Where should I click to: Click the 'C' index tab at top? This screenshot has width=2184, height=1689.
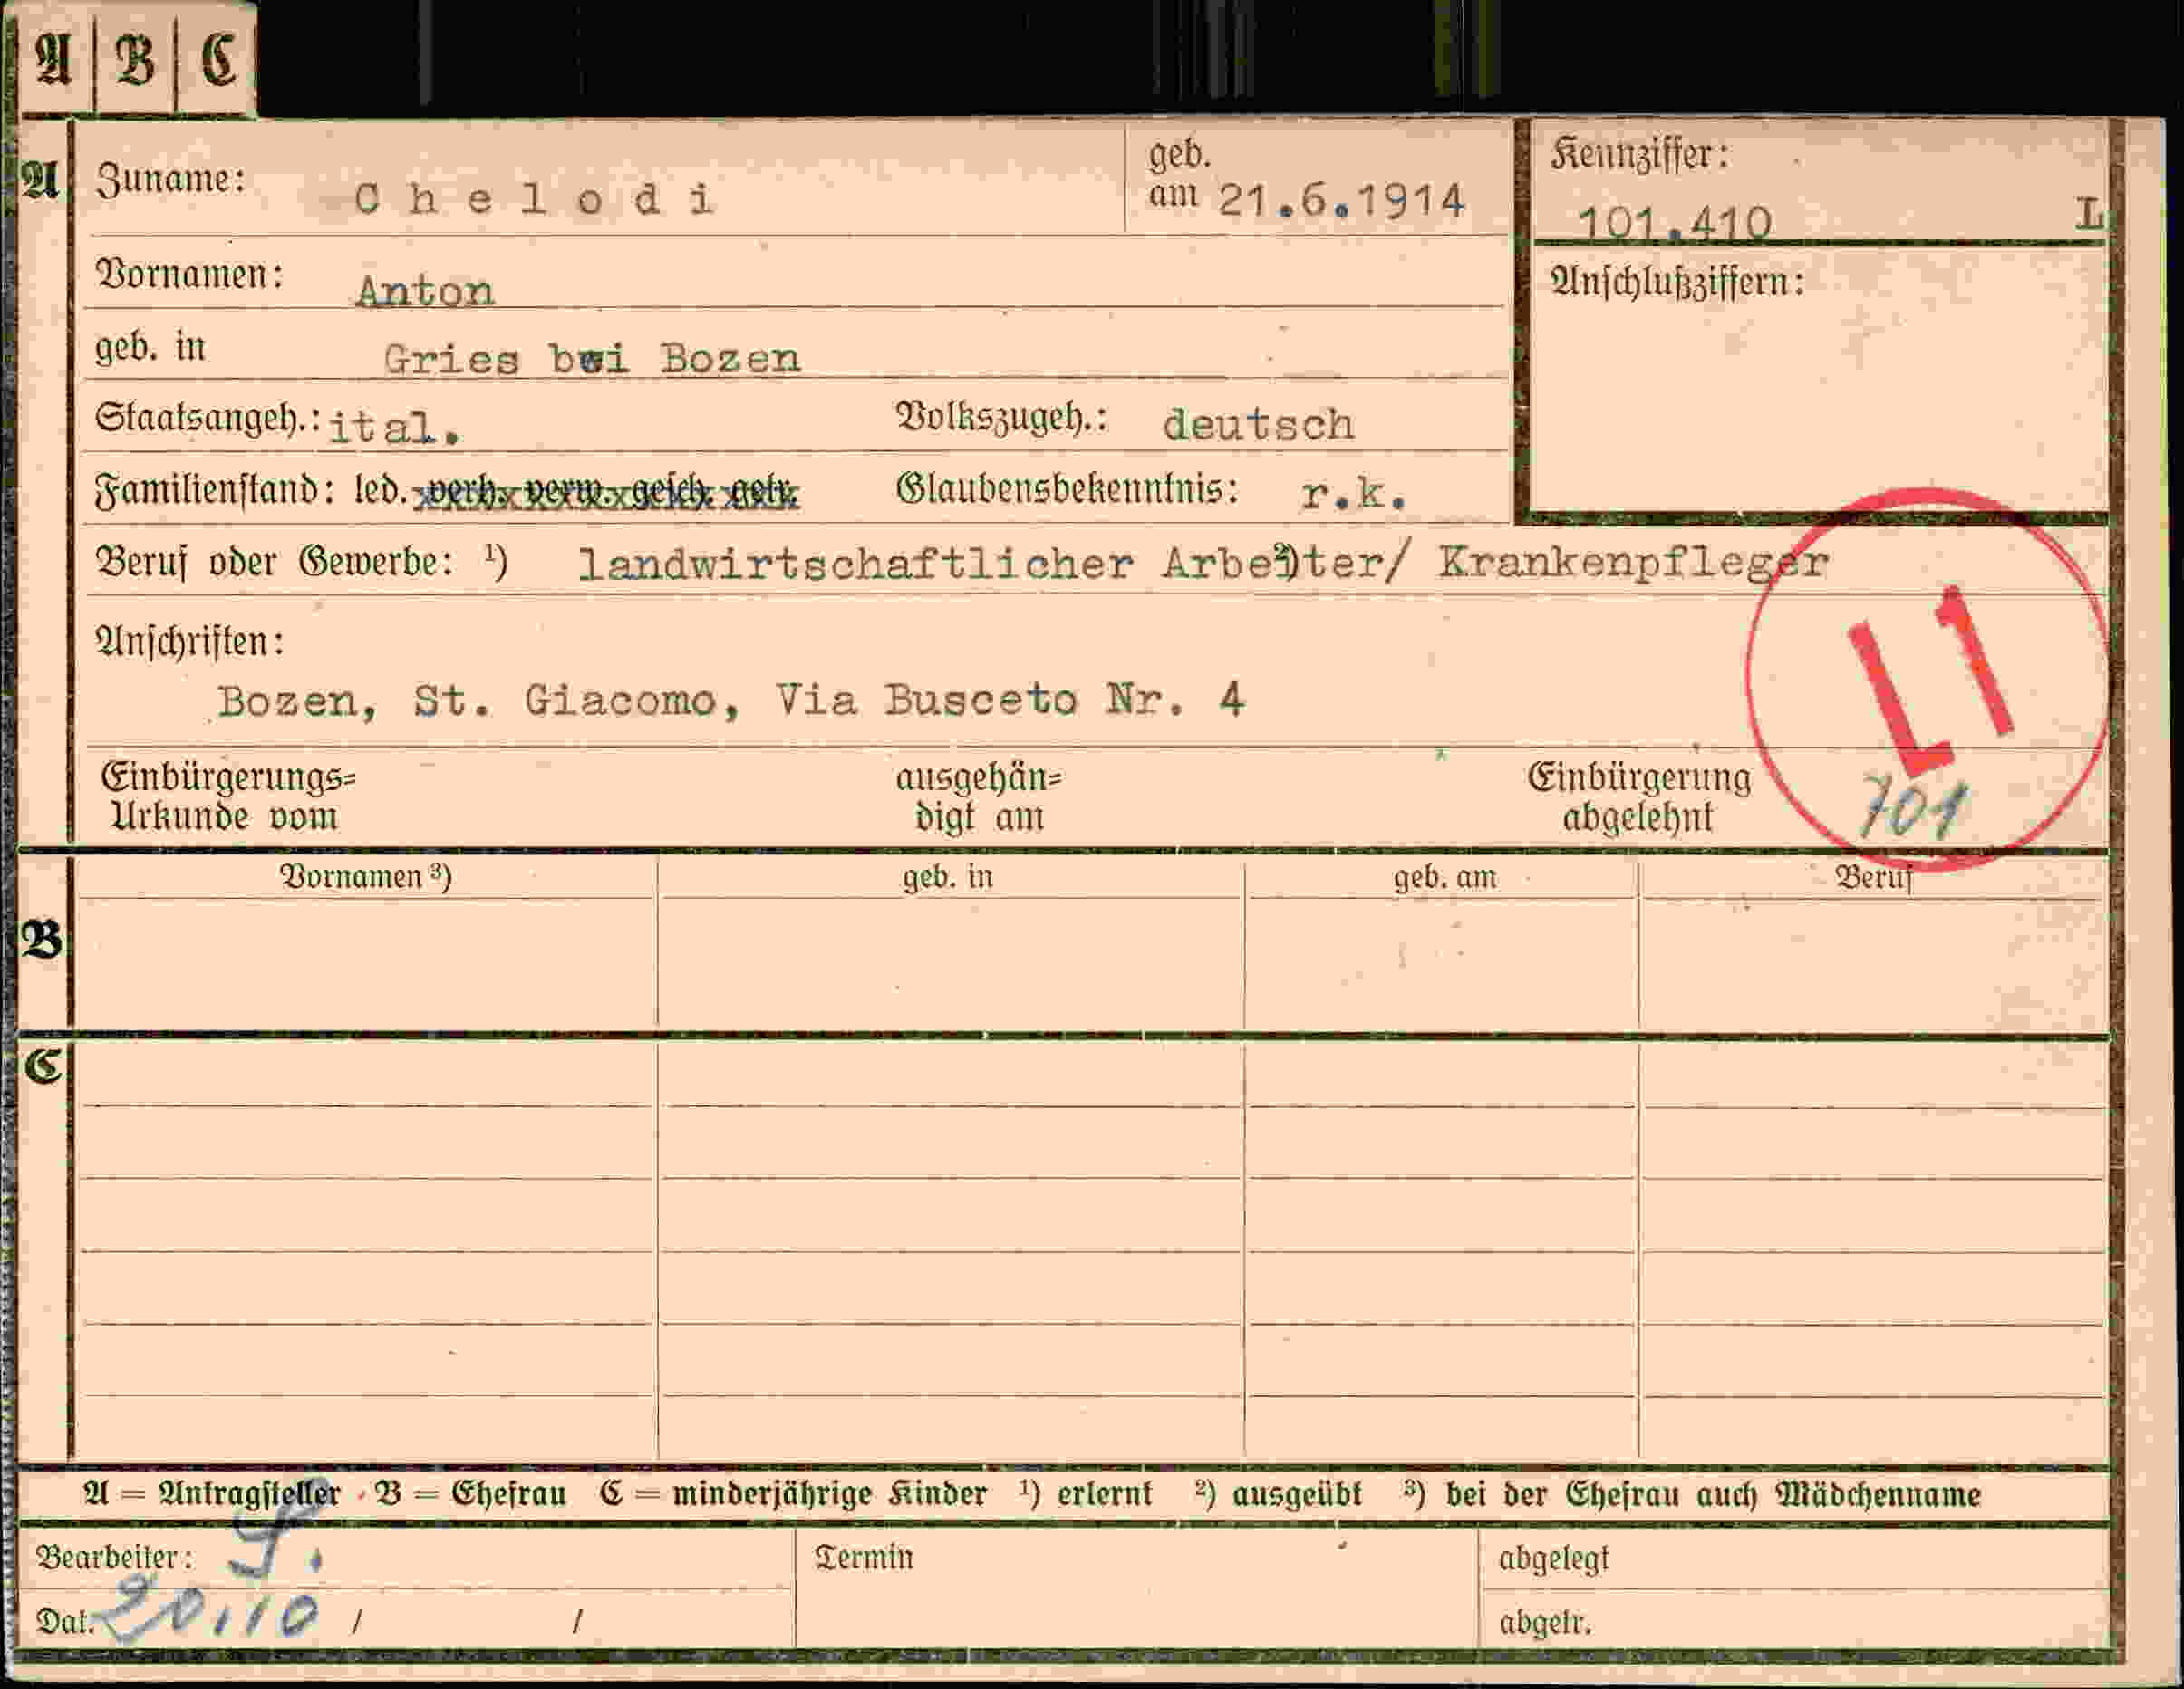(217, 60)
